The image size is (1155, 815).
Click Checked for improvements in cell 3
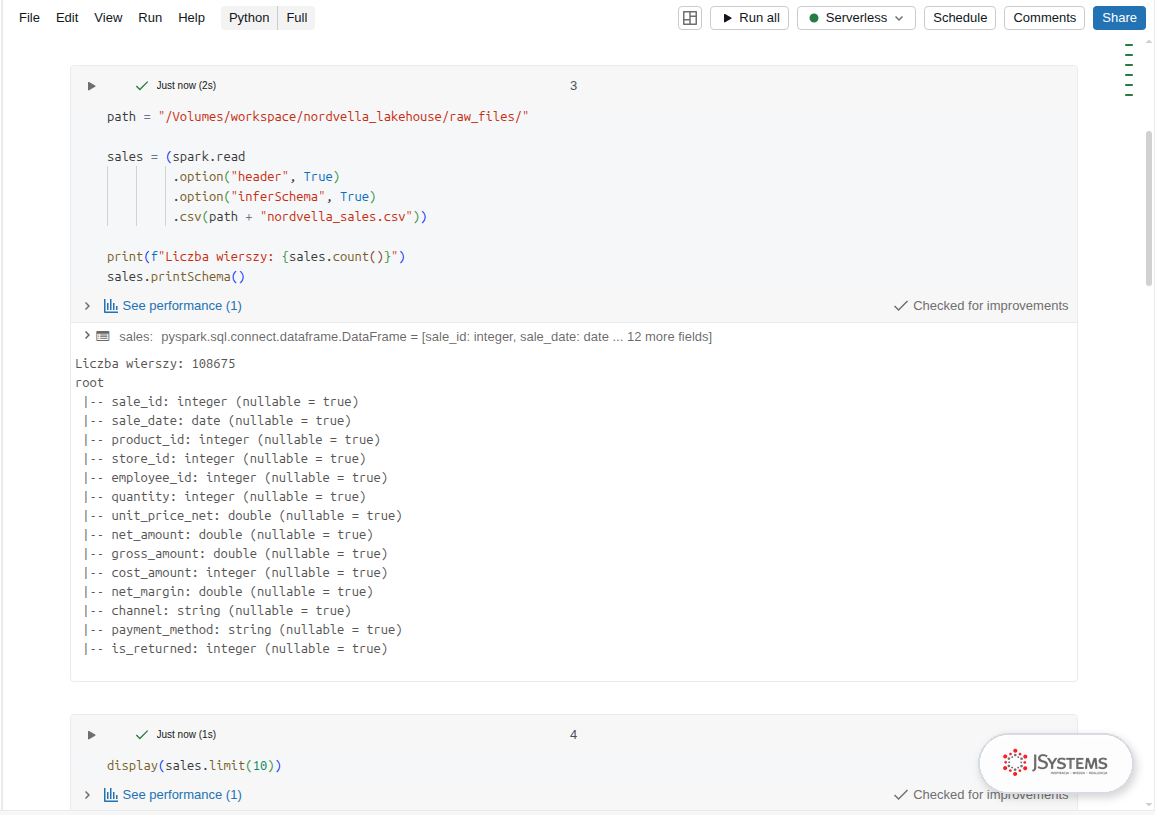click(980, 306)
